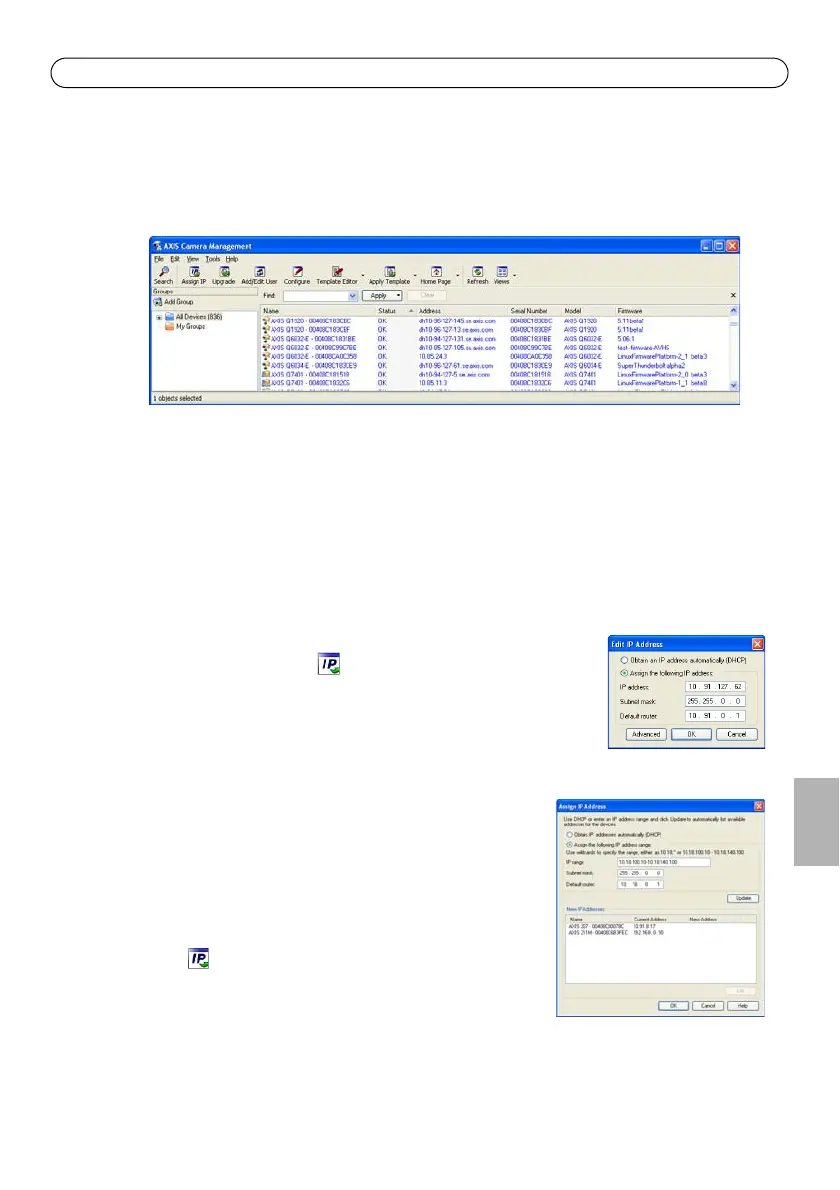
Task: Sort by the Status column header
Action: 395,311
